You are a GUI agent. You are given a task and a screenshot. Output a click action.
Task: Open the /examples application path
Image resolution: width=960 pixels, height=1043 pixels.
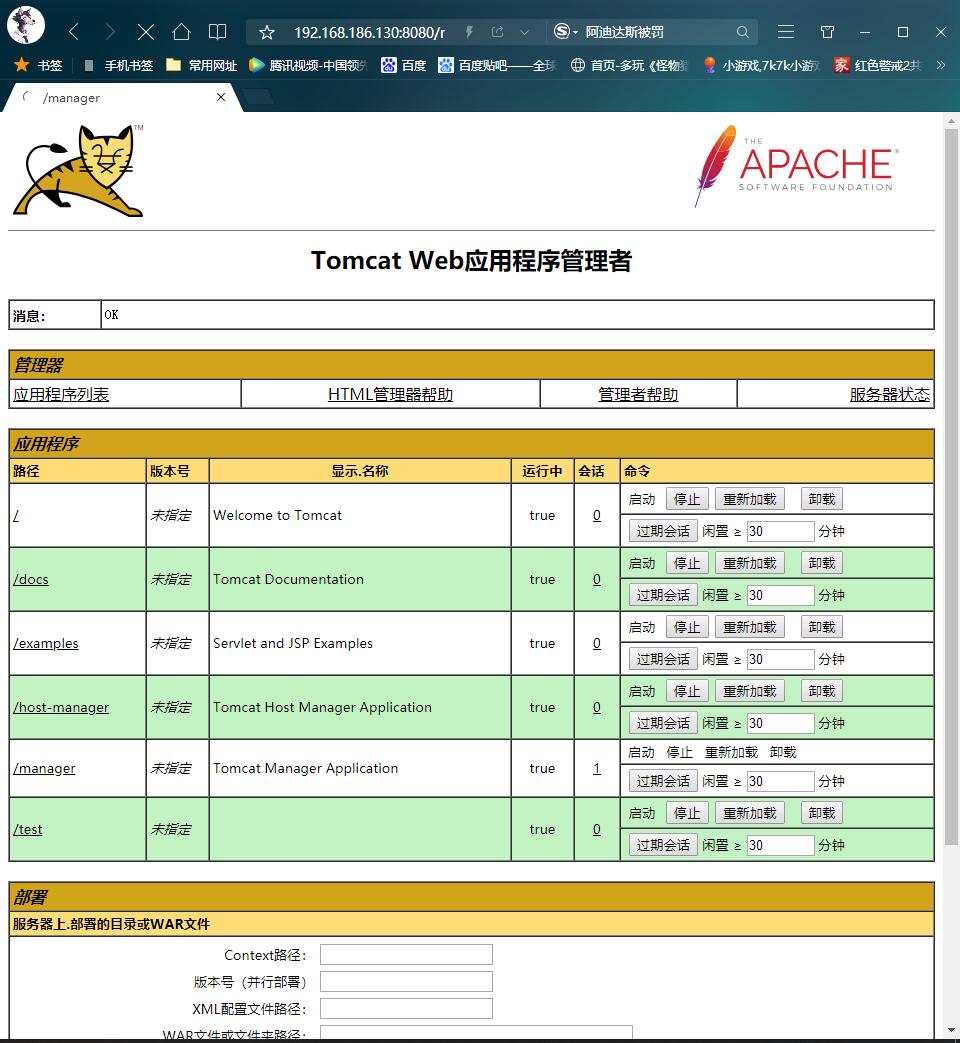click(x=46, y=643)
